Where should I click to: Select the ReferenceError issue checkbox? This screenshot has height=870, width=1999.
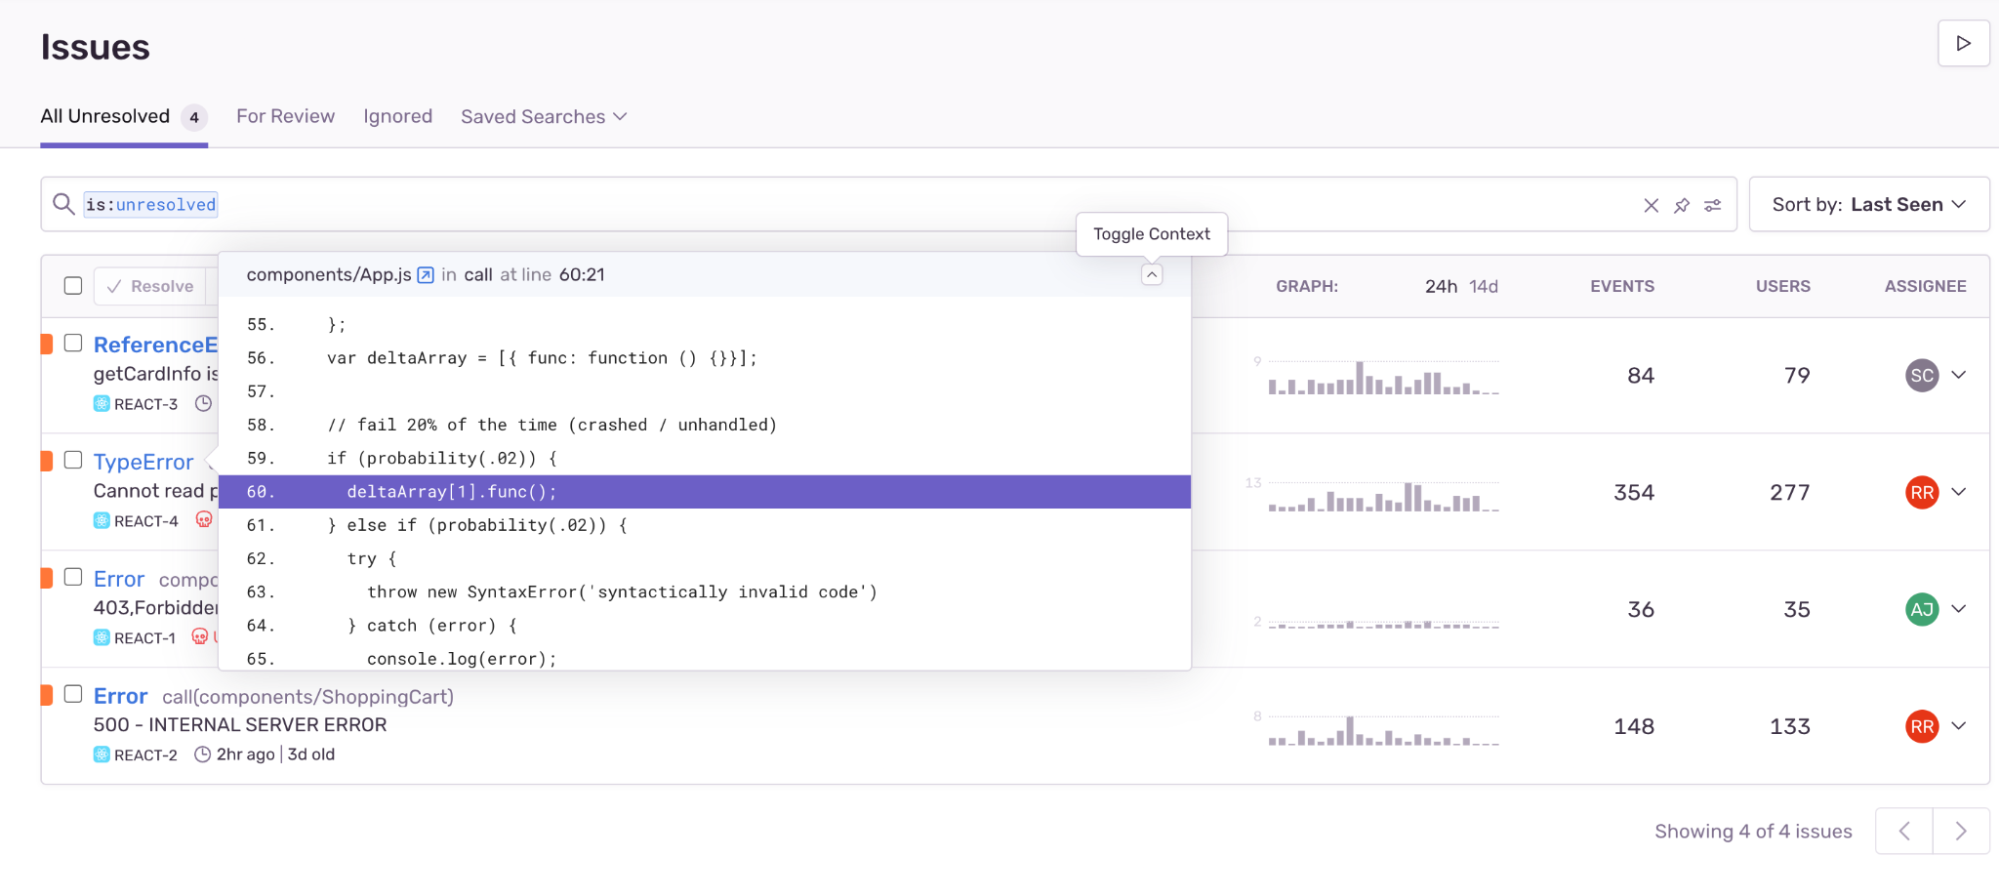73,343
